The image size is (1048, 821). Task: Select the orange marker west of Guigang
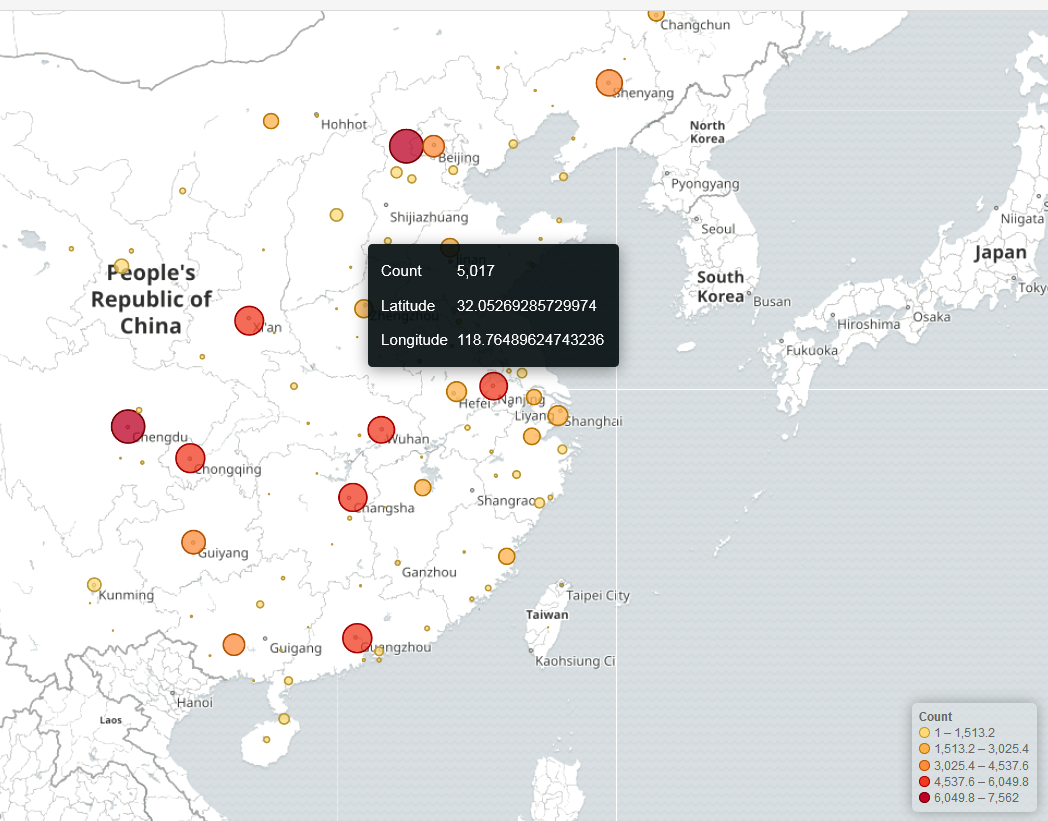(x=234, y=644)
